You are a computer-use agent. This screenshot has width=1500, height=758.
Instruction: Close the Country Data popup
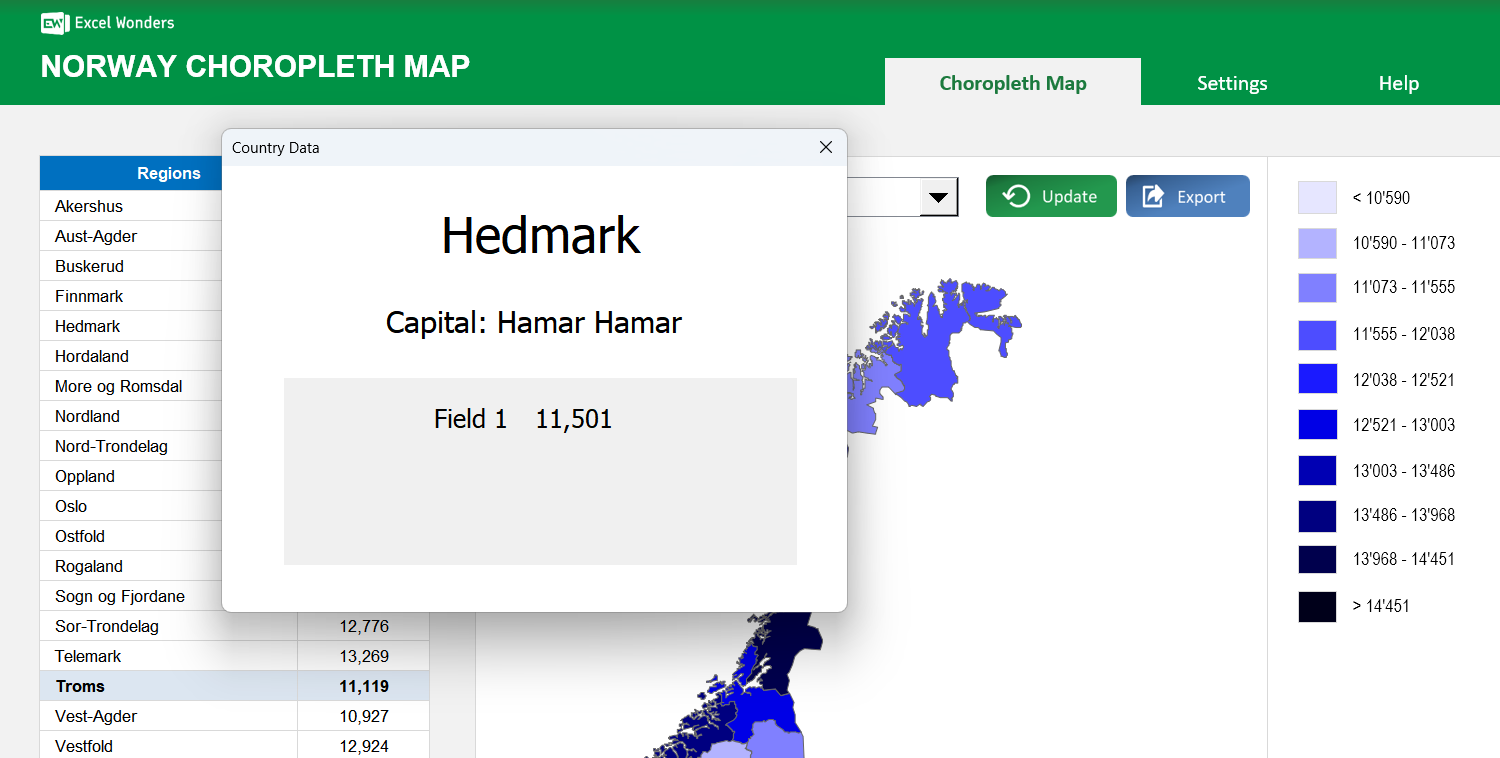pos(825,147)
